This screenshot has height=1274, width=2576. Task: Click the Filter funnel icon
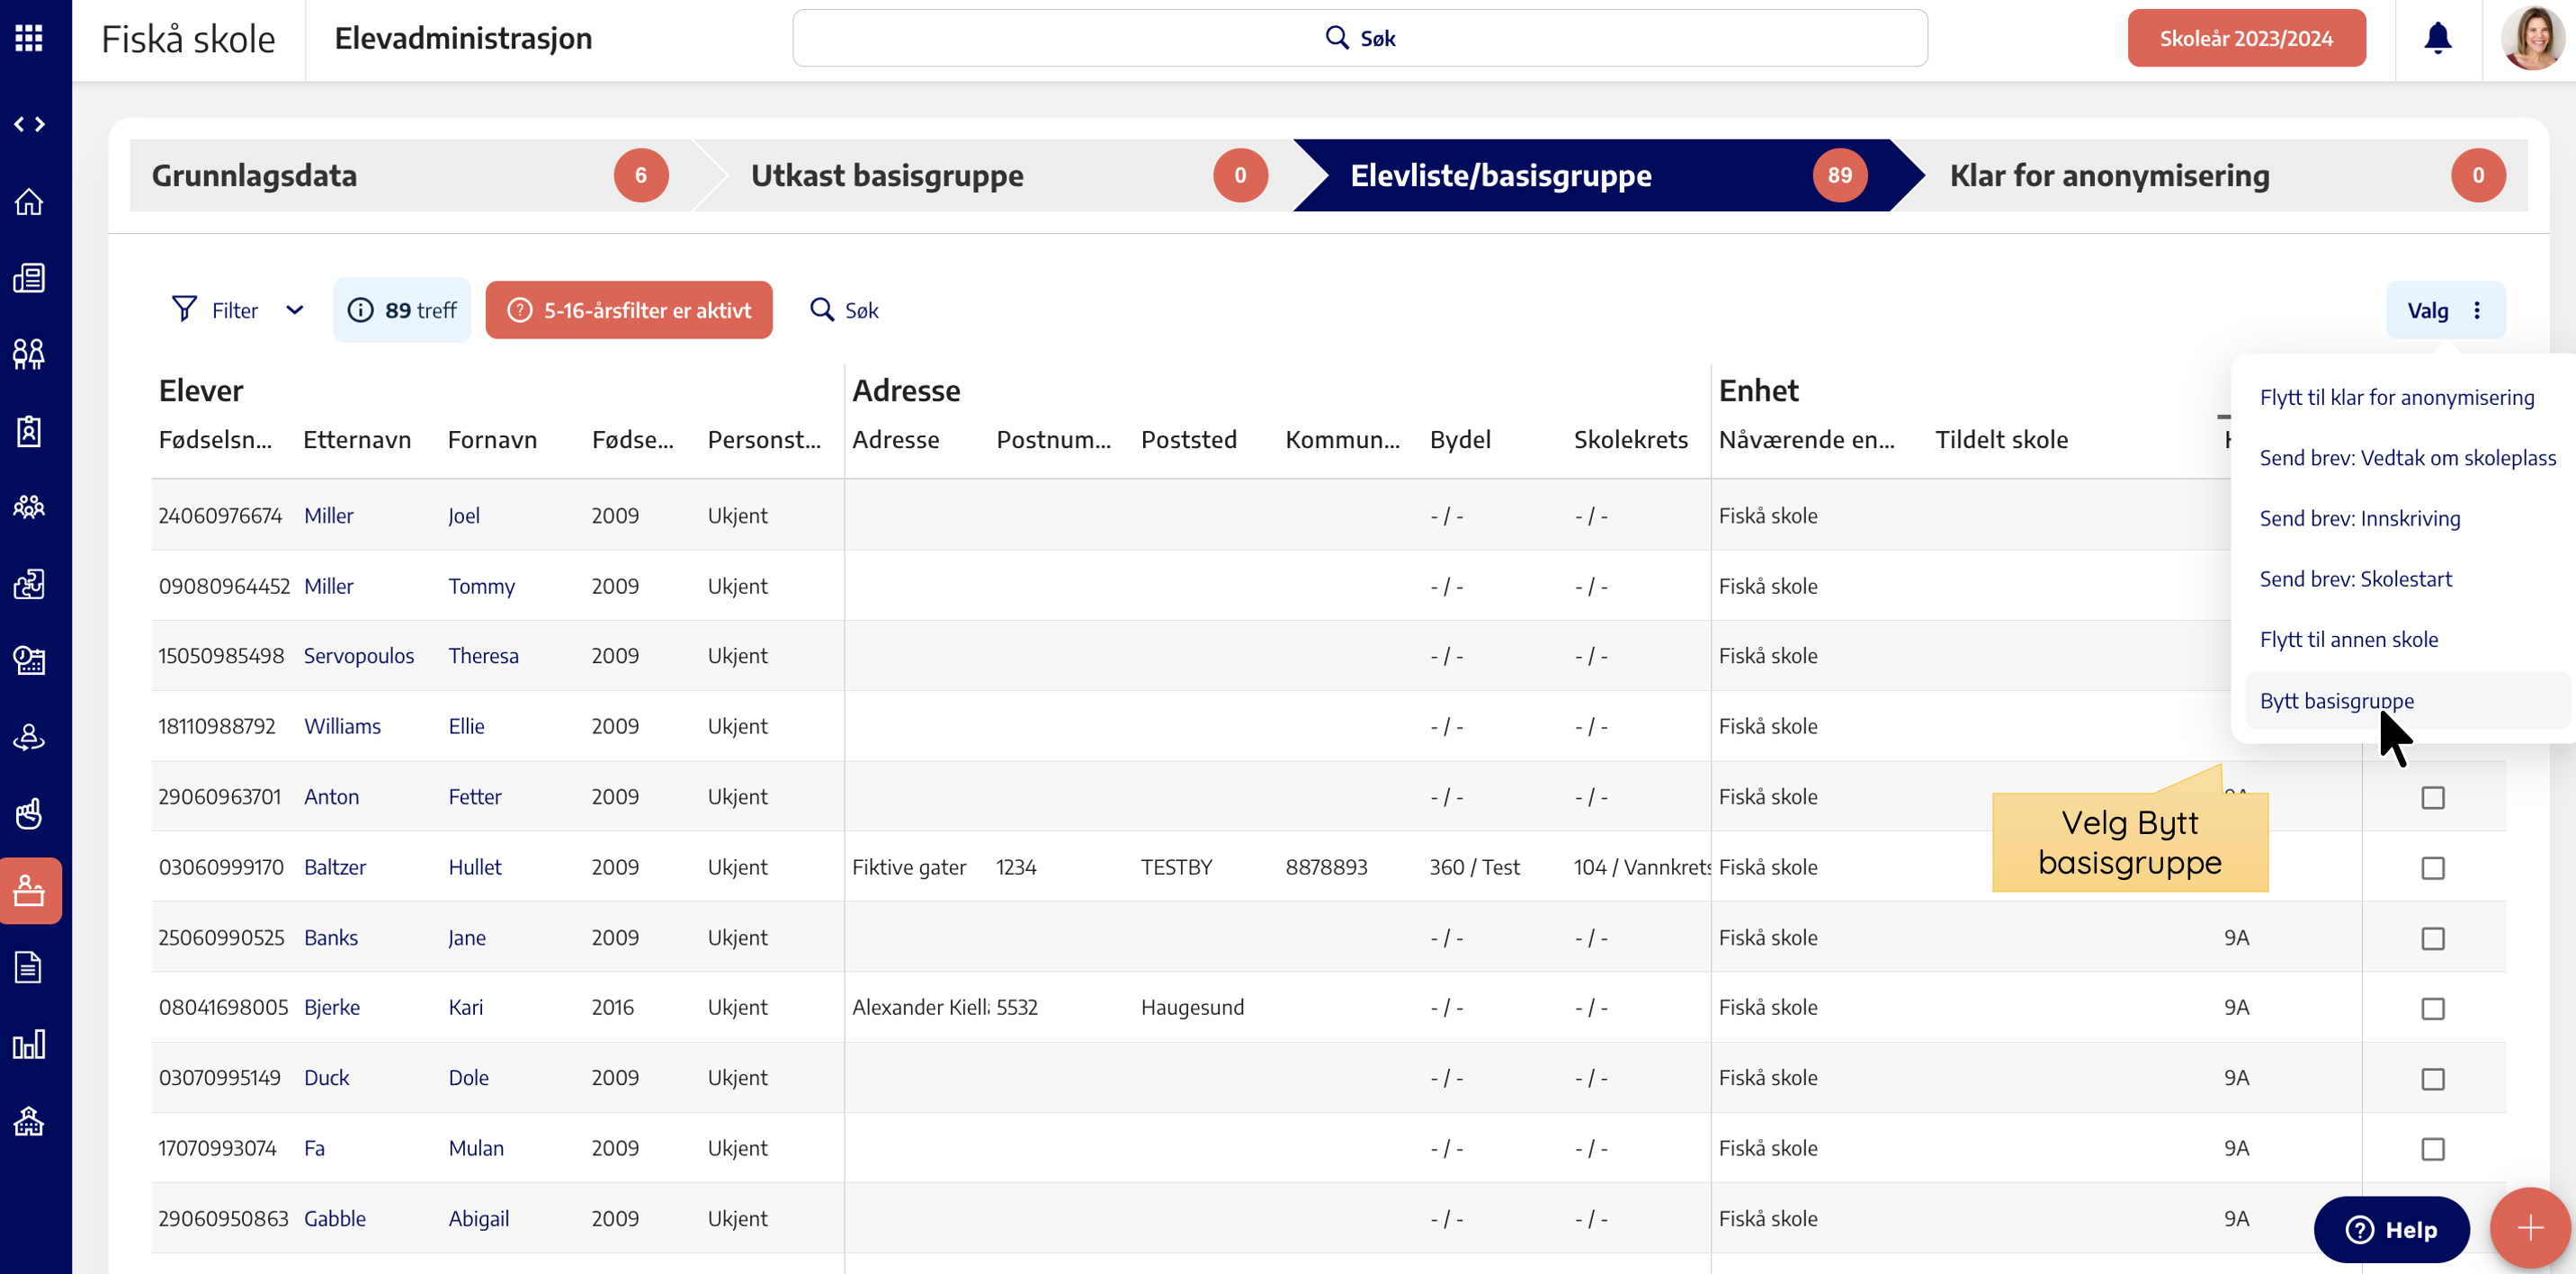pos(184,310)
